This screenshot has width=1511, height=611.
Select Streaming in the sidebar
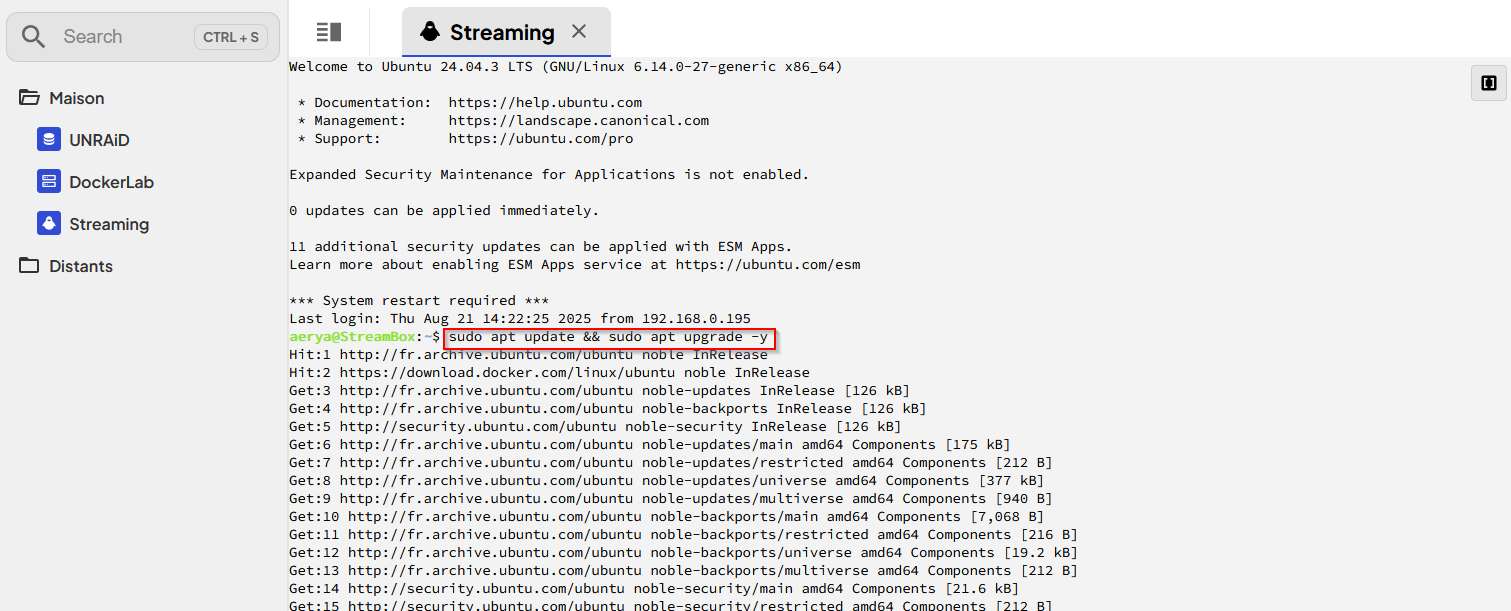click(109, 224)
